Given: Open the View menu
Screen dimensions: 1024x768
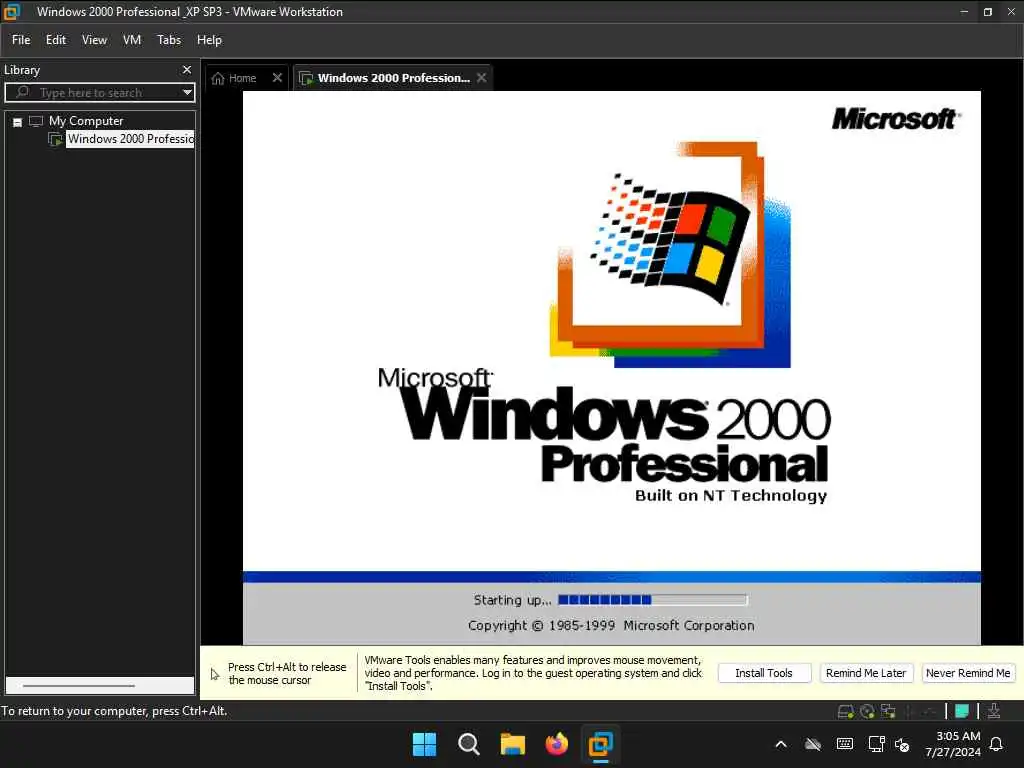Looking at the screenshot, I should (x=94, y=40).
